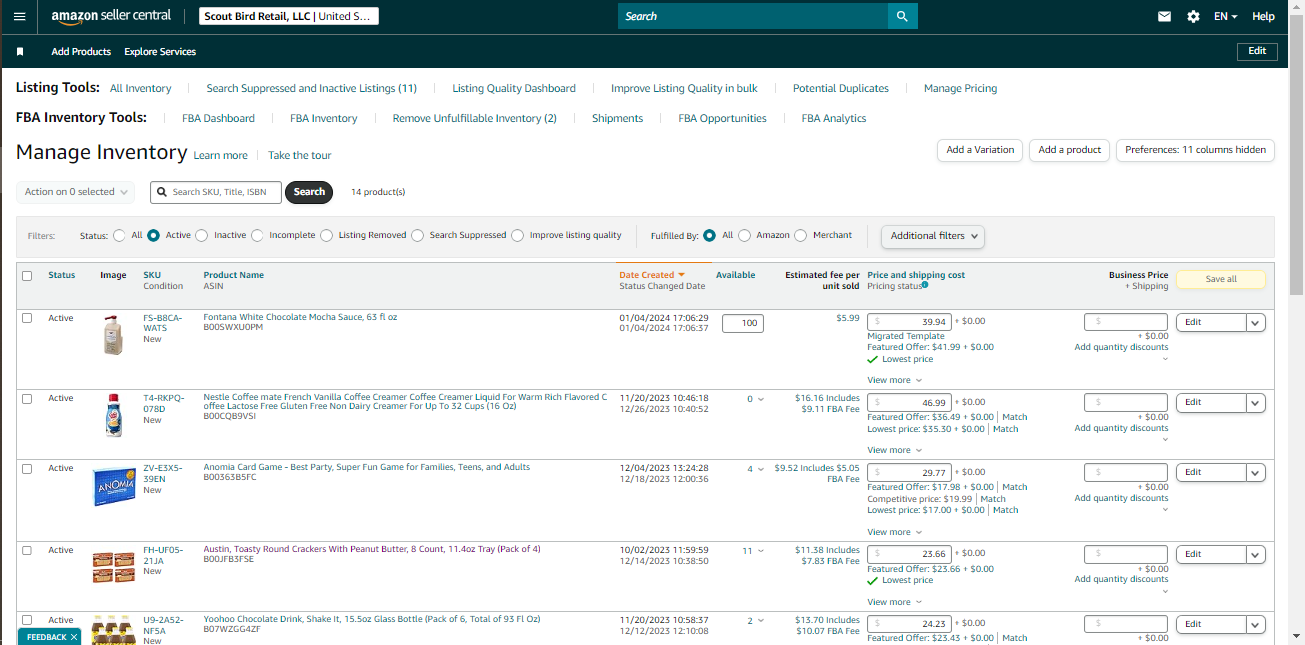The width and height of the screenshot is (1305, 645).
Task: Open the messages envelope icon
Action: tap(1164, 16)
